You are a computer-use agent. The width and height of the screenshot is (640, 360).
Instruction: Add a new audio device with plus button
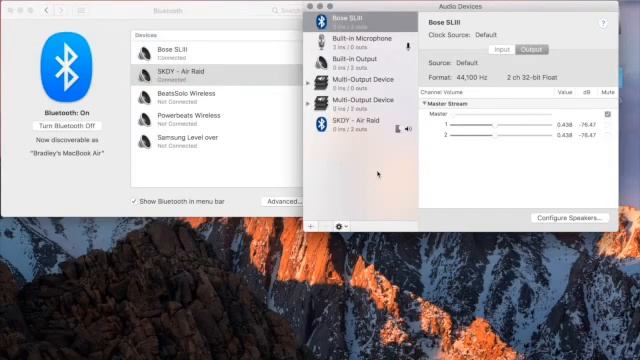click(311, 227)
